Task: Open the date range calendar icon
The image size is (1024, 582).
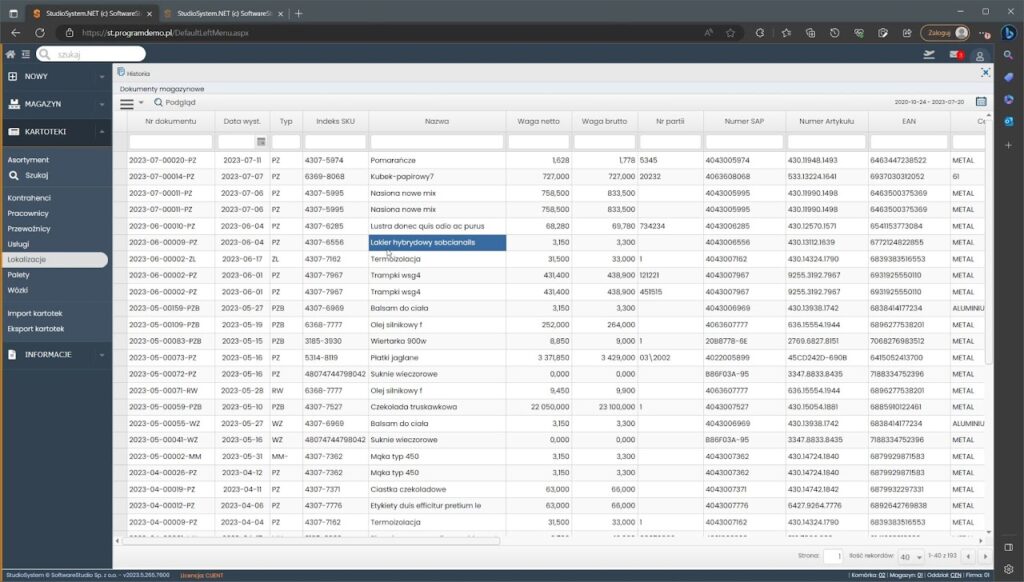Action: [981, 102]
